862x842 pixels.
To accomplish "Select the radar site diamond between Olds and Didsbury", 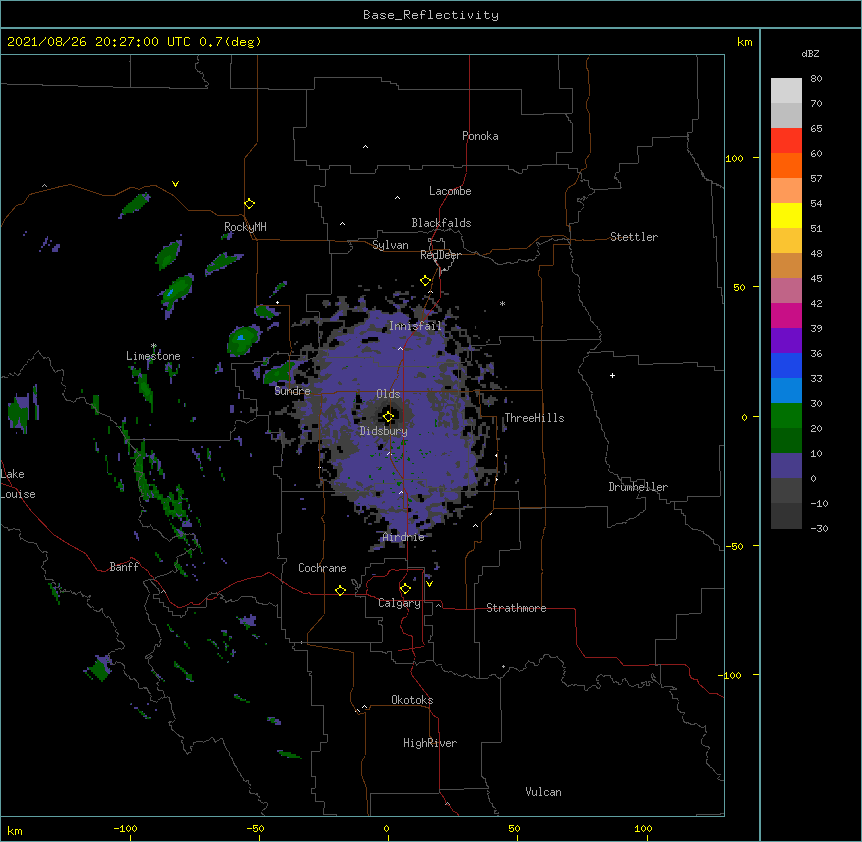I will pos(388,417).
